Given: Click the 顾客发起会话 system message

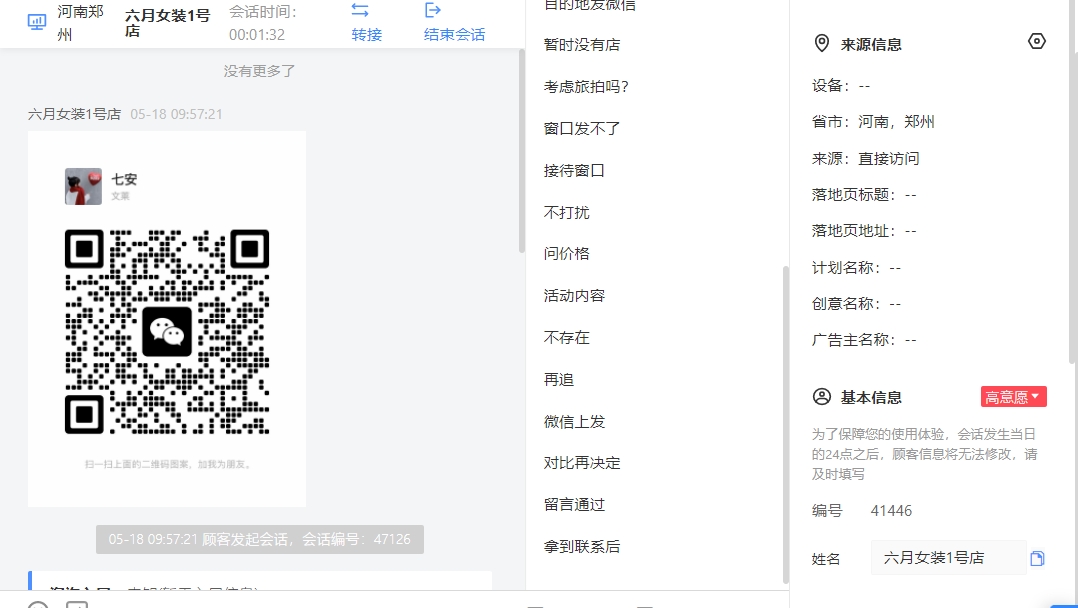Looking at the screenshot, I should click(260, 539).
